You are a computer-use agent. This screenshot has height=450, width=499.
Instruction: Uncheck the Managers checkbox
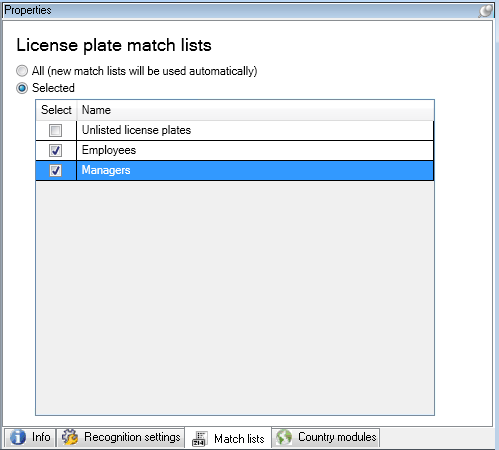(x=55, y=171)
